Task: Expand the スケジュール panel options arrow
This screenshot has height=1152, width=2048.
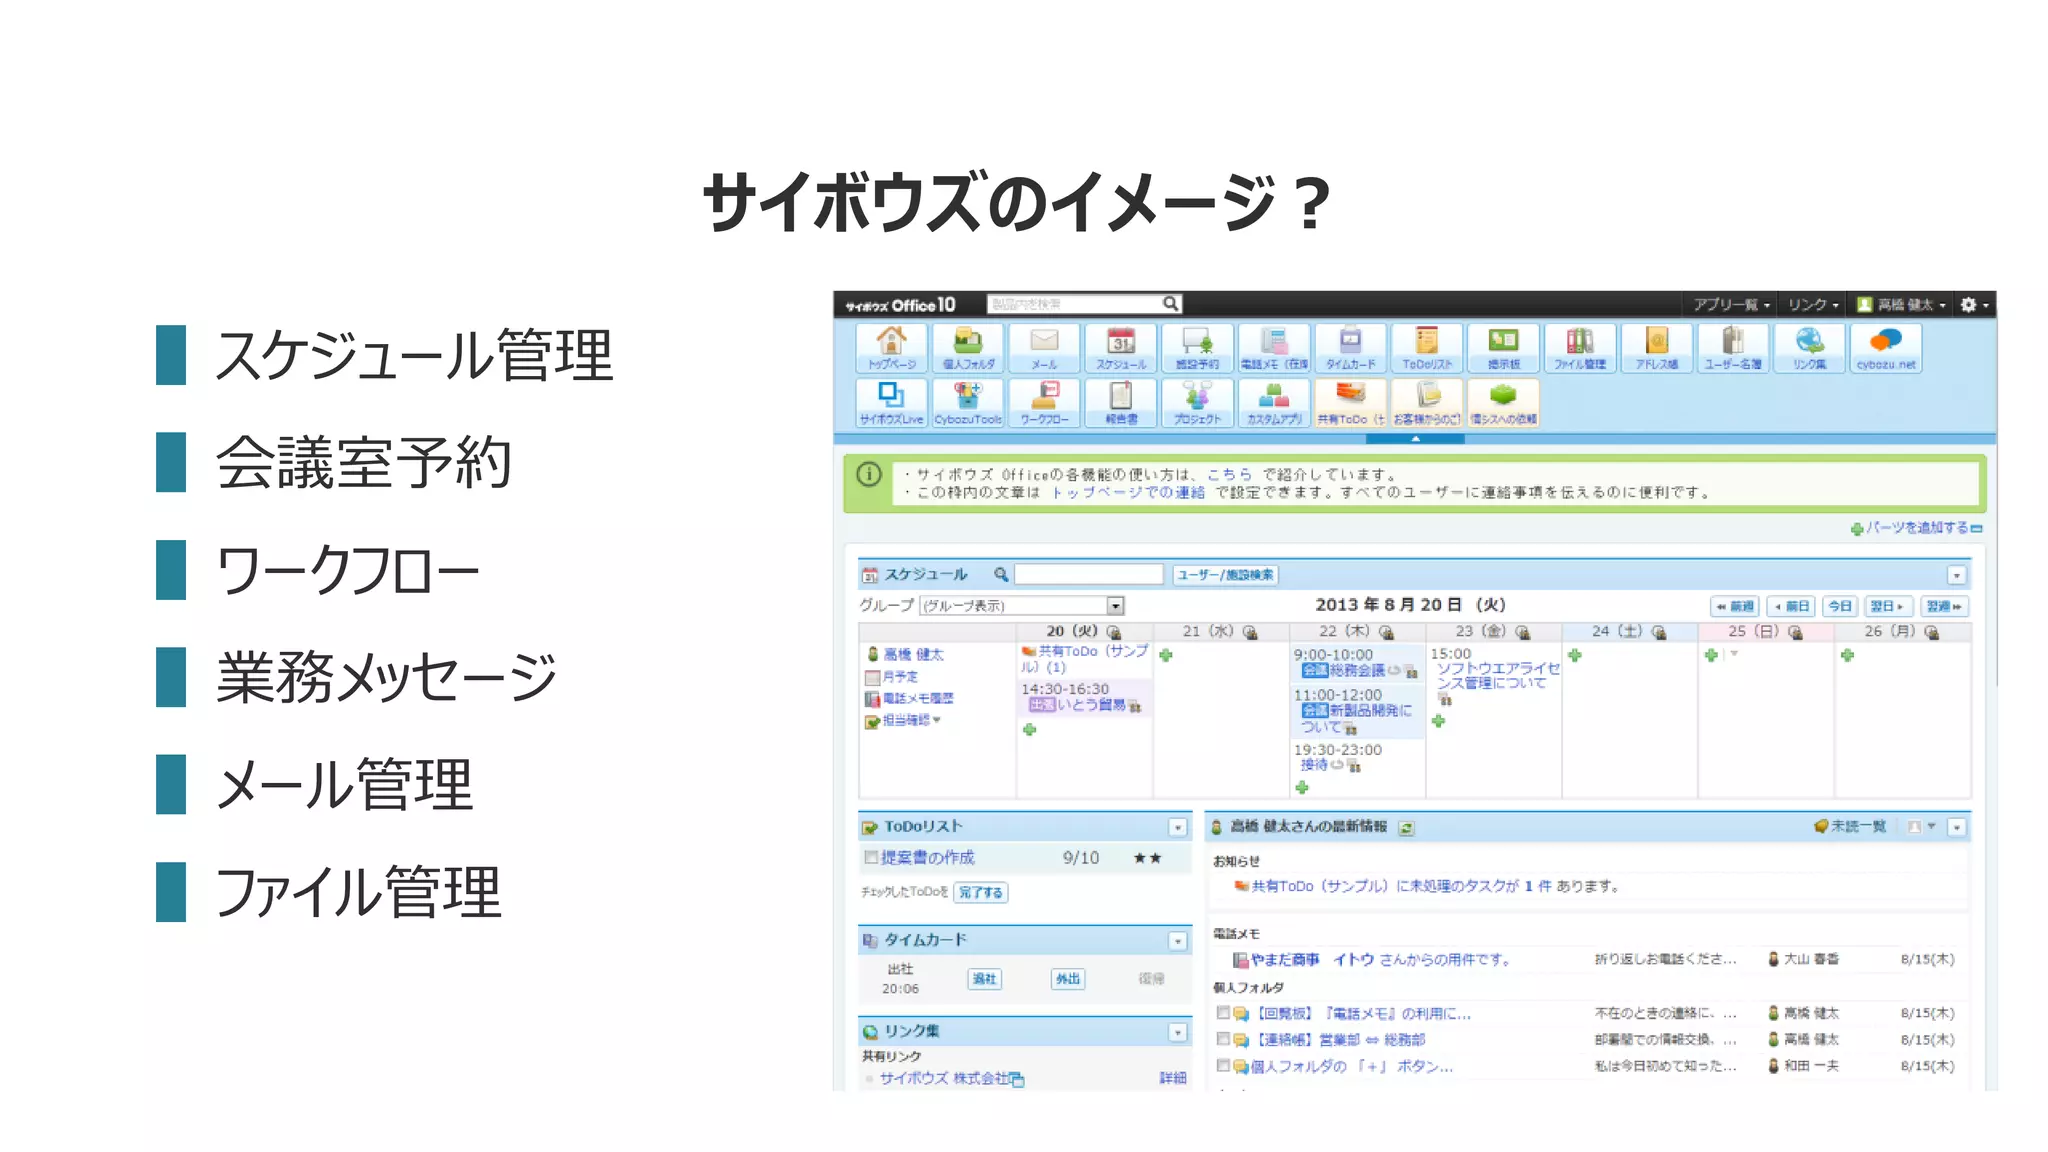Action: click(1957, 575)
